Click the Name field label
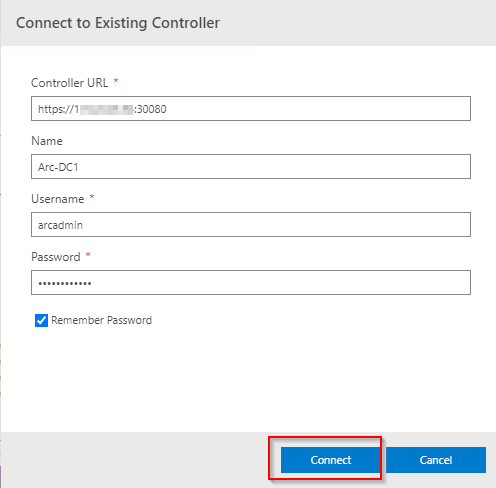Image resolution: width=496 pixels, height=488 pixels. tap(47, 141)
